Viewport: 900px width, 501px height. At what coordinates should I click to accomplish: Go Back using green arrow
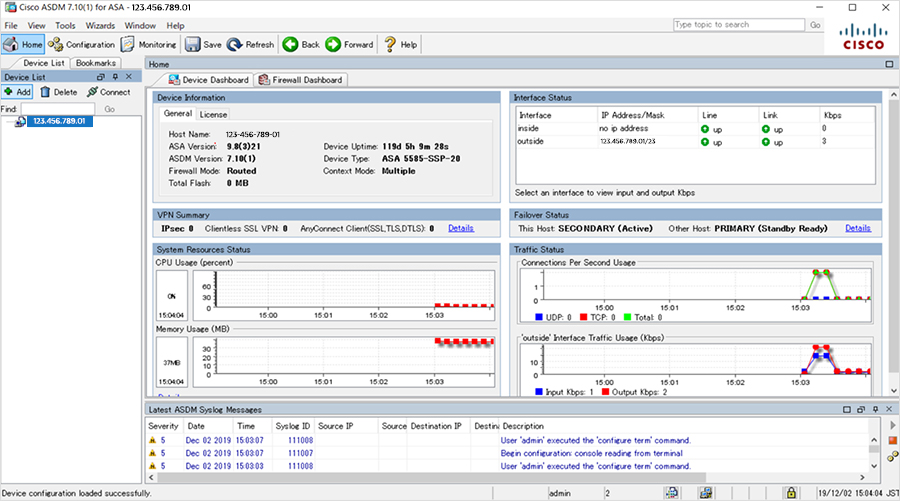(x=290, y=44)
